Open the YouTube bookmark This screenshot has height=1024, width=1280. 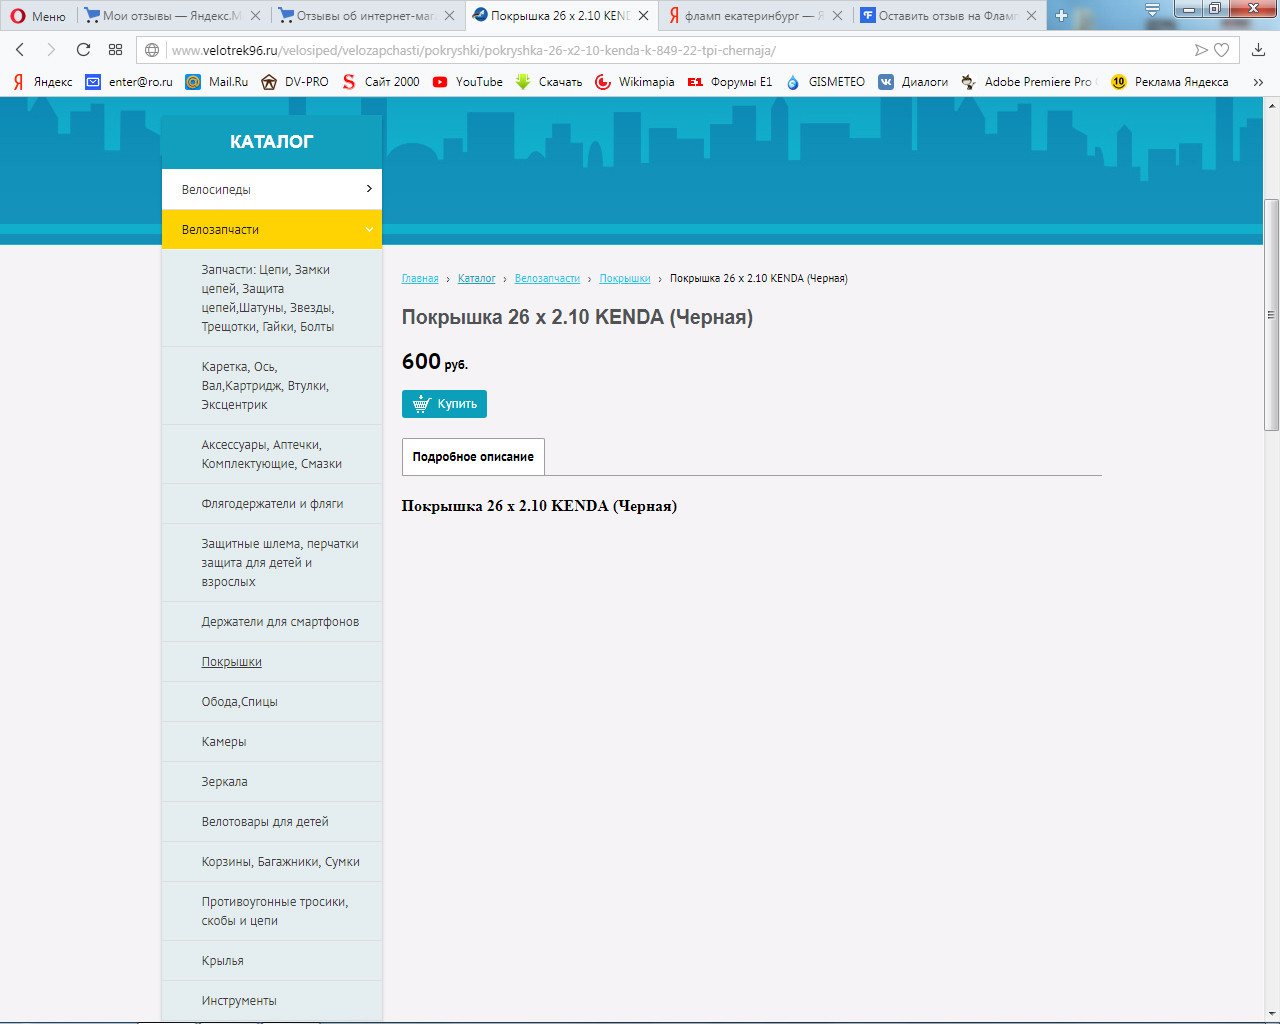pyautogui.click(x=468, y=82)
